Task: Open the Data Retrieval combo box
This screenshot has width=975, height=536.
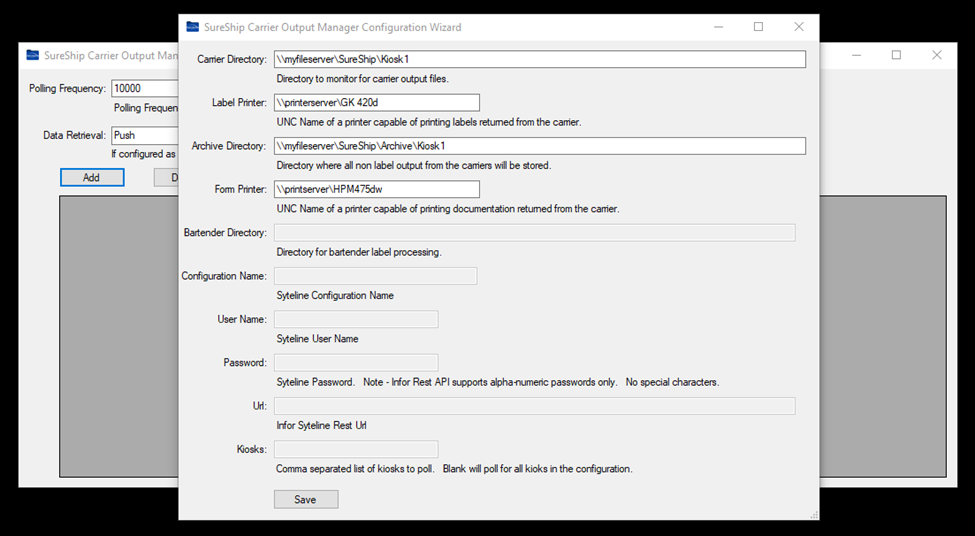Action: pyautogui.click(x=145, y=135)
